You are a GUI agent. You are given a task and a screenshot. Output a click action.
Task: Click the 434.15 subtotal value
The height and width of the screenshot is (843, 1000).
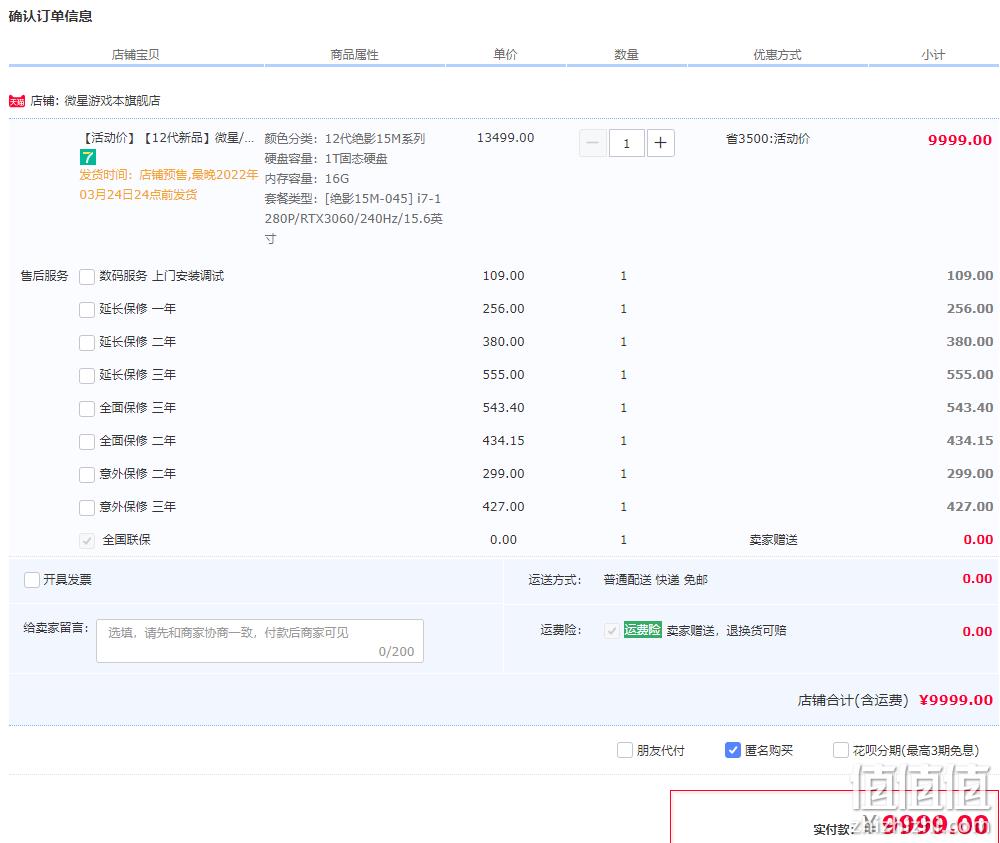click(969, 441)
